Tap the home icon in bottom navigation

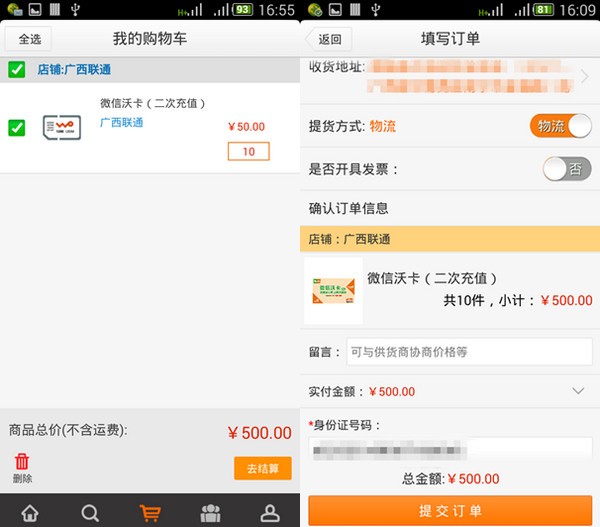(30, 512)
